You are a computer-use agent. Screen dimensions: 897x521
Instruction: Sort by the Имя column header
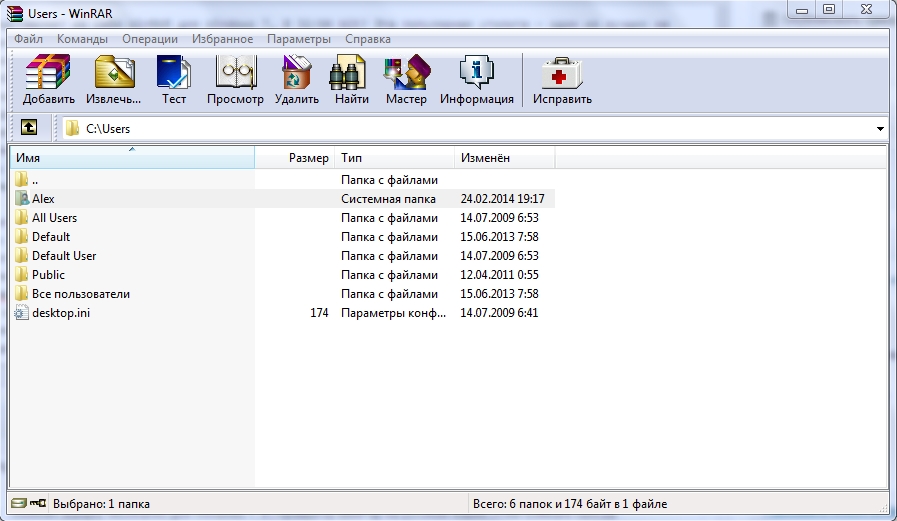point(132,157)
